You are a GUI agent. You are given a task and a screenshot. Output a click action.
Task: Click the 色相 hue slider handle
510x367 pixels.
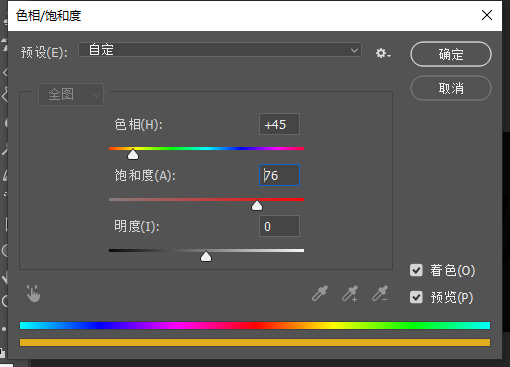(x=133, y=154)
